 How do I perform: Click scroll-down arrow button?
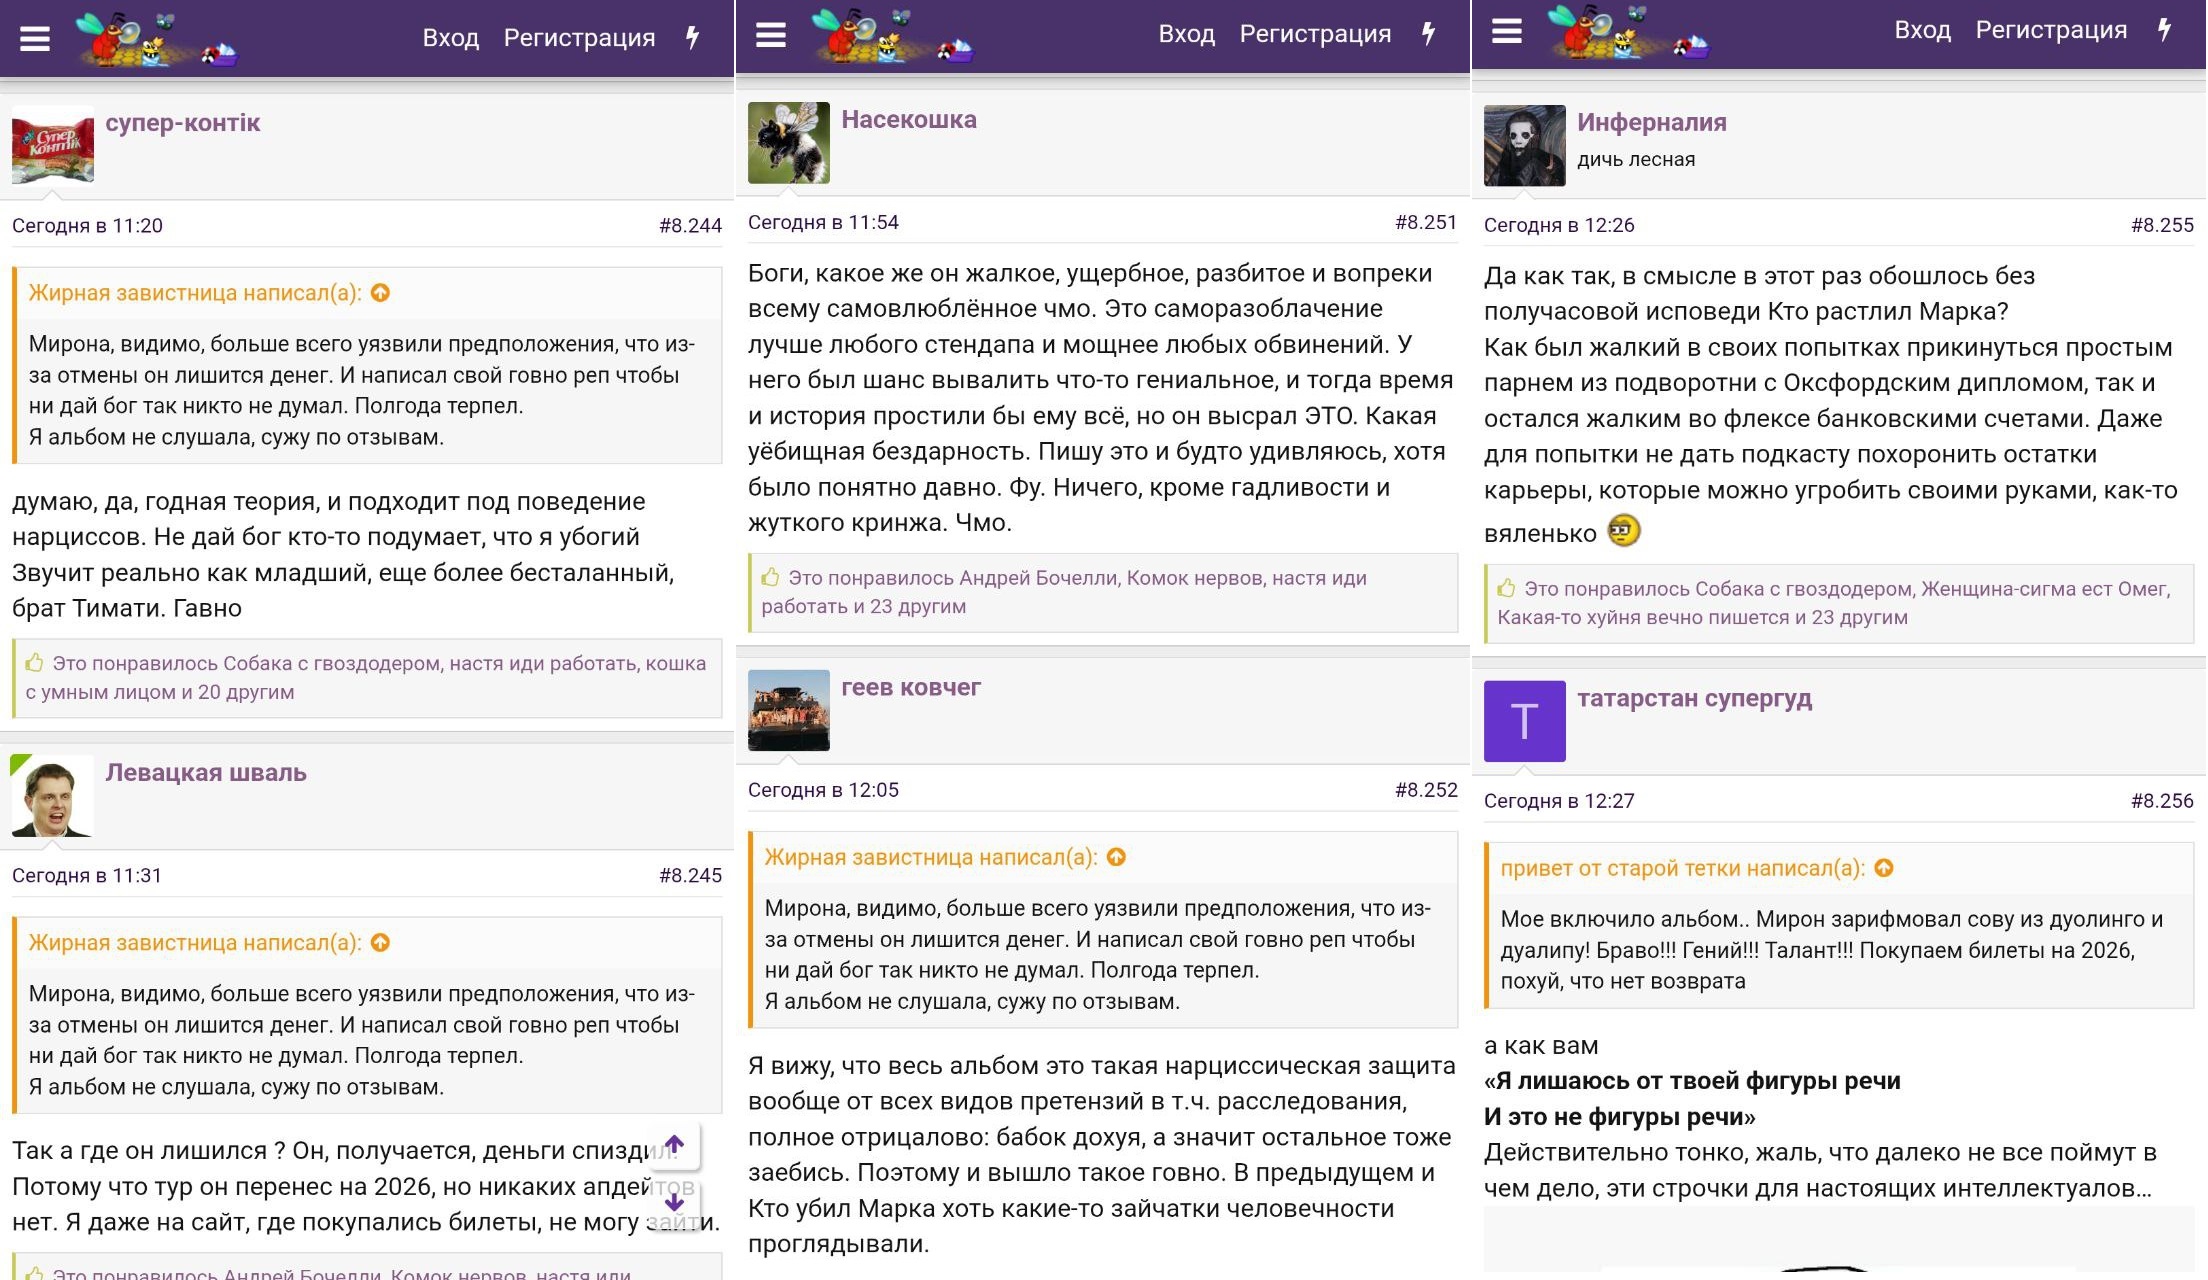674,1203
